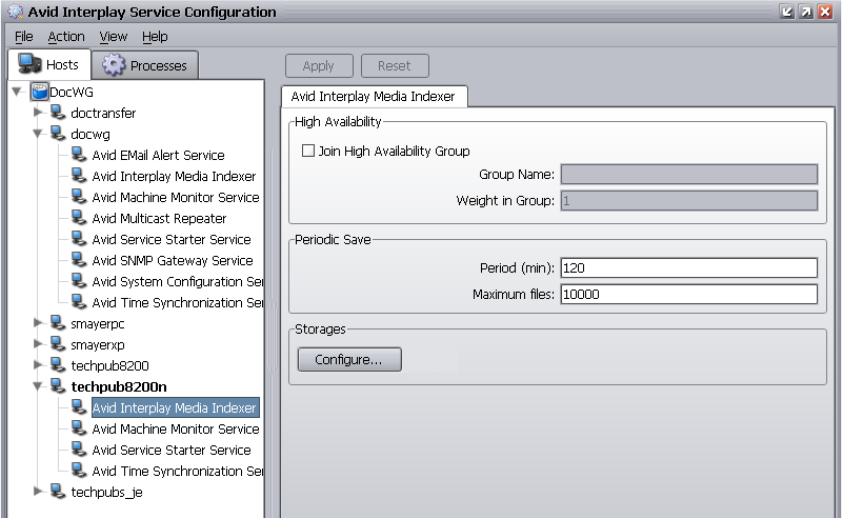Viewport: 842px width, 518px height.
Task: Click the Avid EMail Alert Service icon
Action: click(79, 155)
